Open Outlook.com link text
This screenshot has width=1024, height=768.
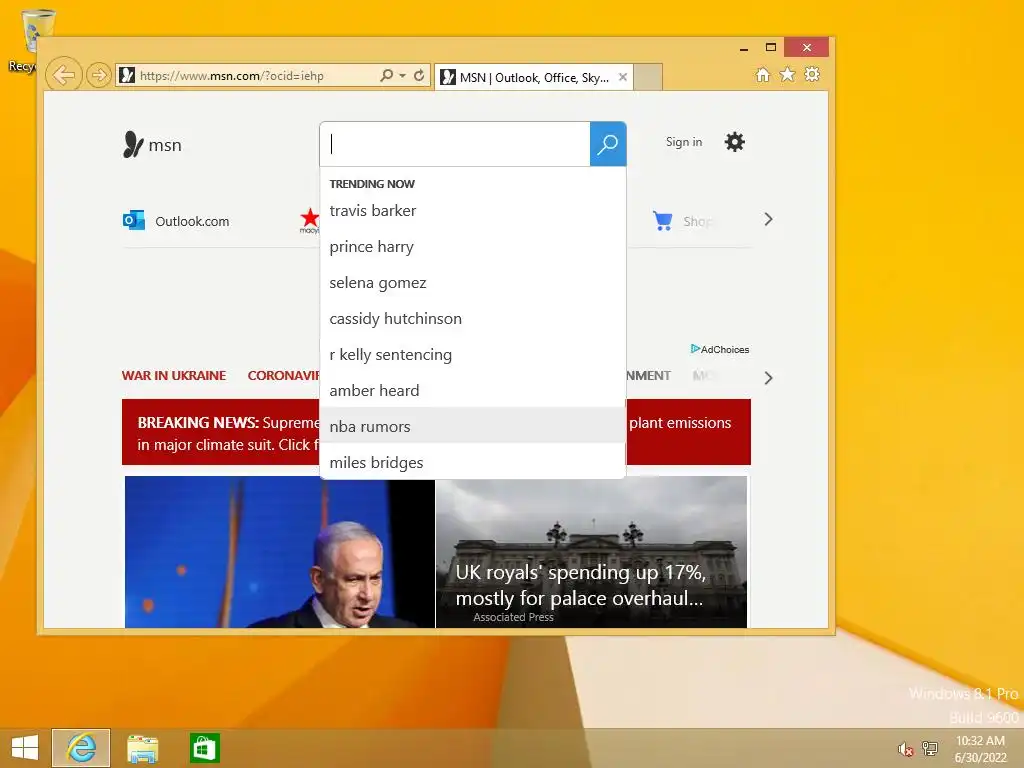point(192,221)
